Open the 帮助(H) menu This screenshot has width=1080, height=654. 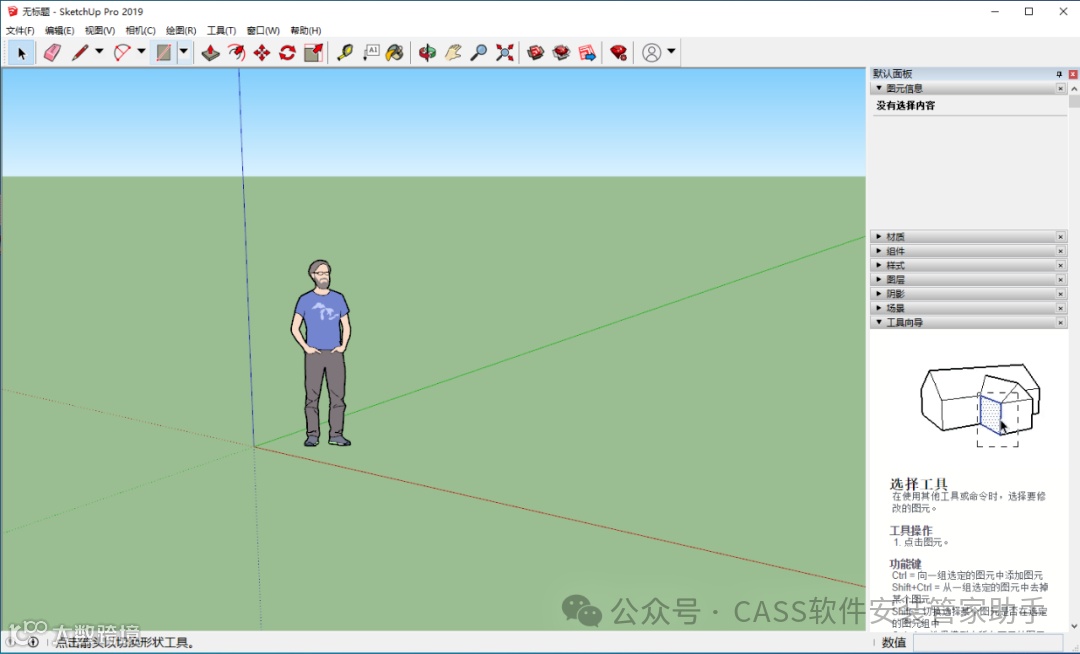tap(306, 30)
